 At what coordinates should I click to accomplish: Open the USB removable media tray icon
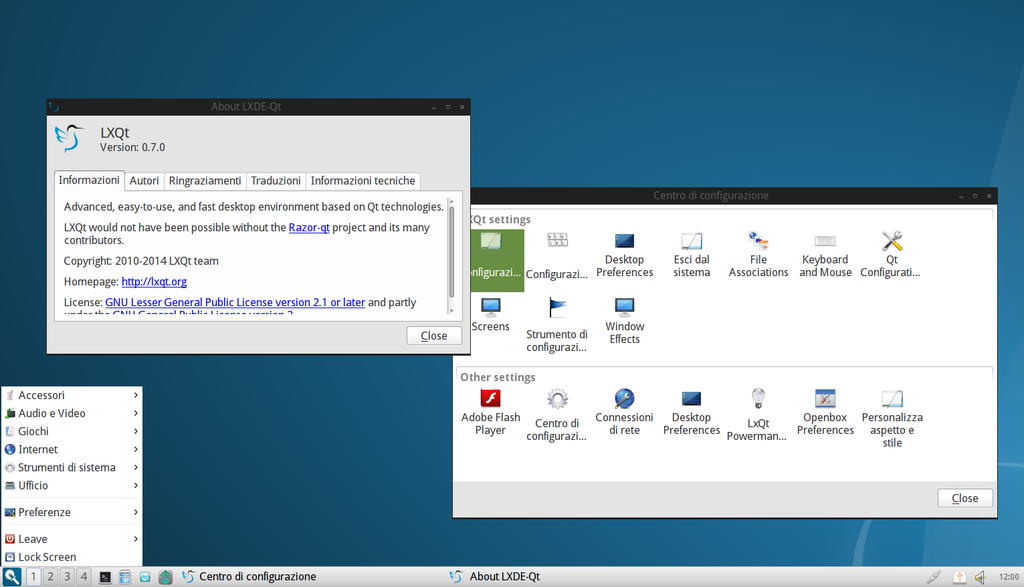click(x=958, y=577)
